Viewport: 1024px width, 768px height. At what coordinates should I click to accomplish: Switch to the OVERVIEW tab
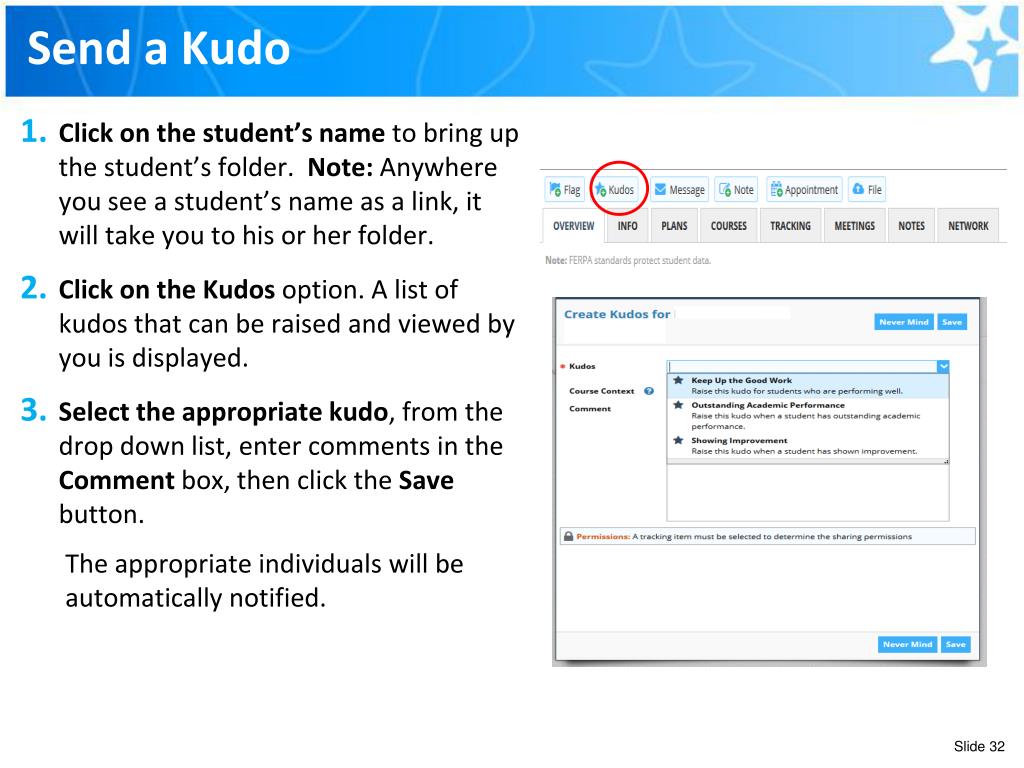coord(574,226)
